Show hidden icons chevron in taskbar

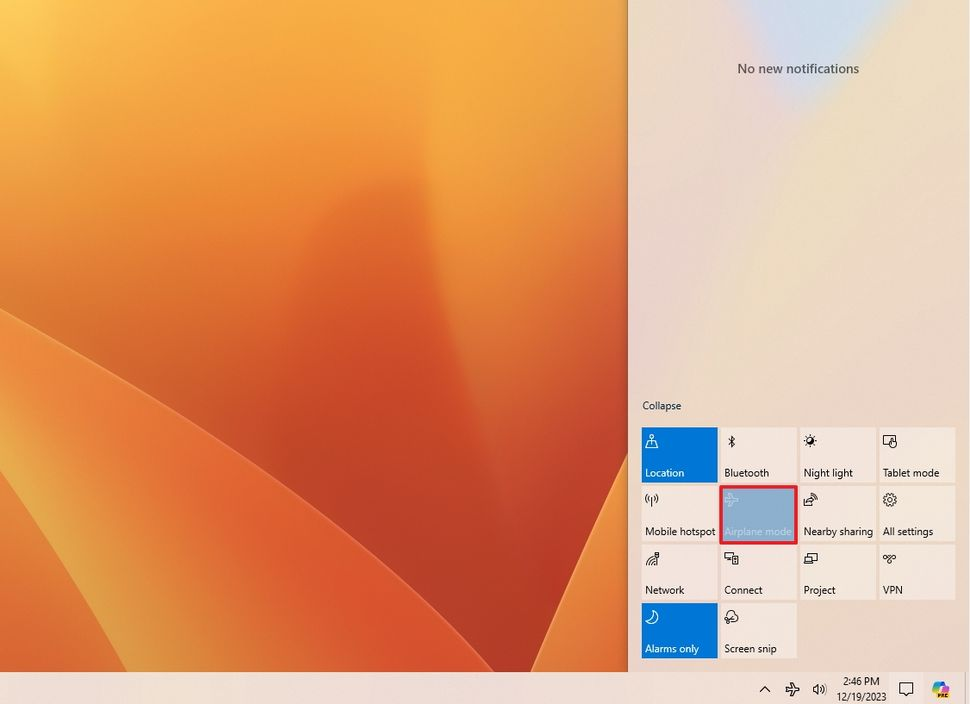point(765,689)
